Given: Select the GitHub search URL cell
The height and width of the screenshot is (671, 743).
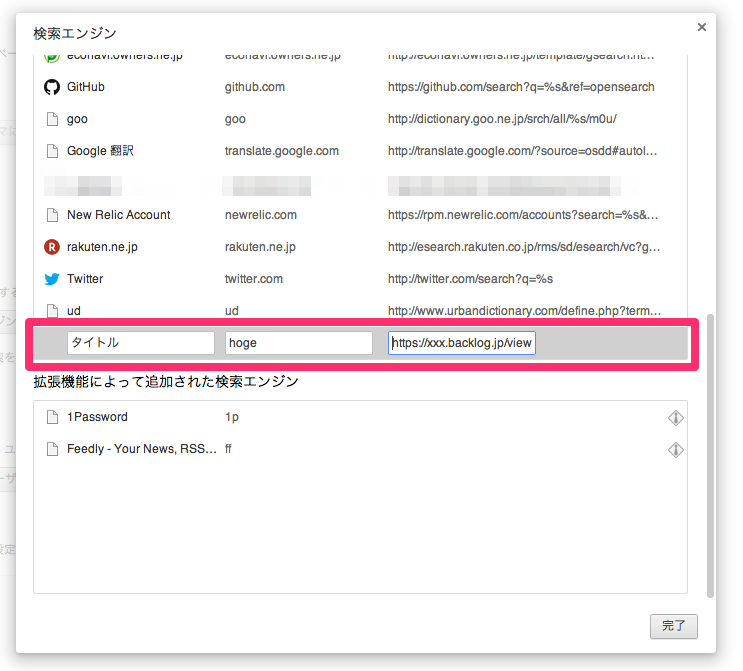Looking at the screenshot, I should click(x=521, y=87).
